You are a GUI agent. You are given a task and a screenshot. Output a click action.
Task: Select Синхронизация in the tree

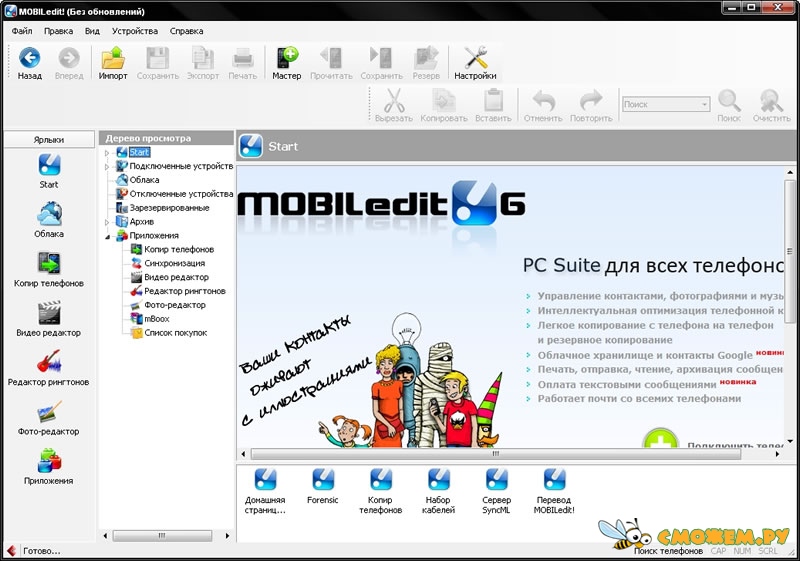(174, 263)
